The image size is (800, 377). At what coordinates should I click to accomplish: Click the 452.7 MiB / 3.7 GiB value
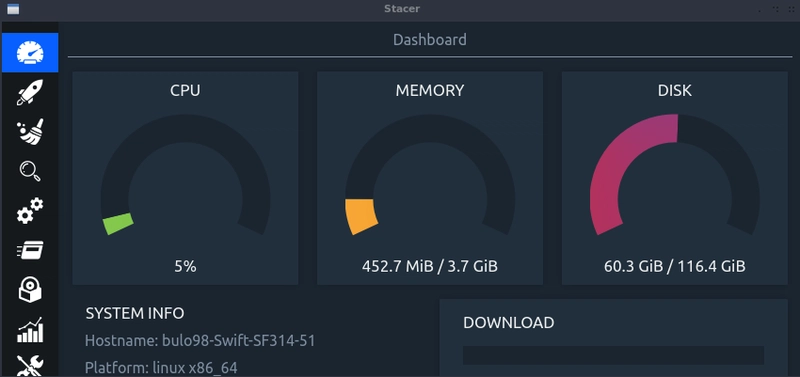tap(430, 266)
